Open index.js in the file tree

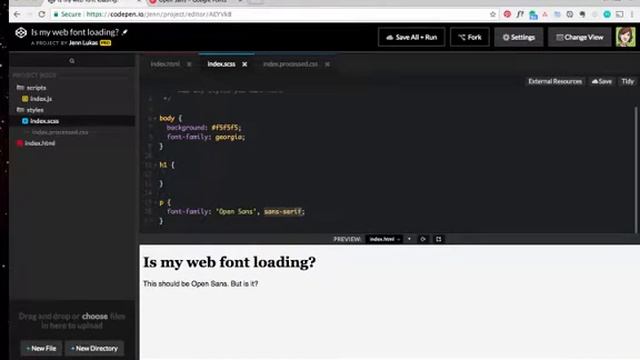pos(41,99)
